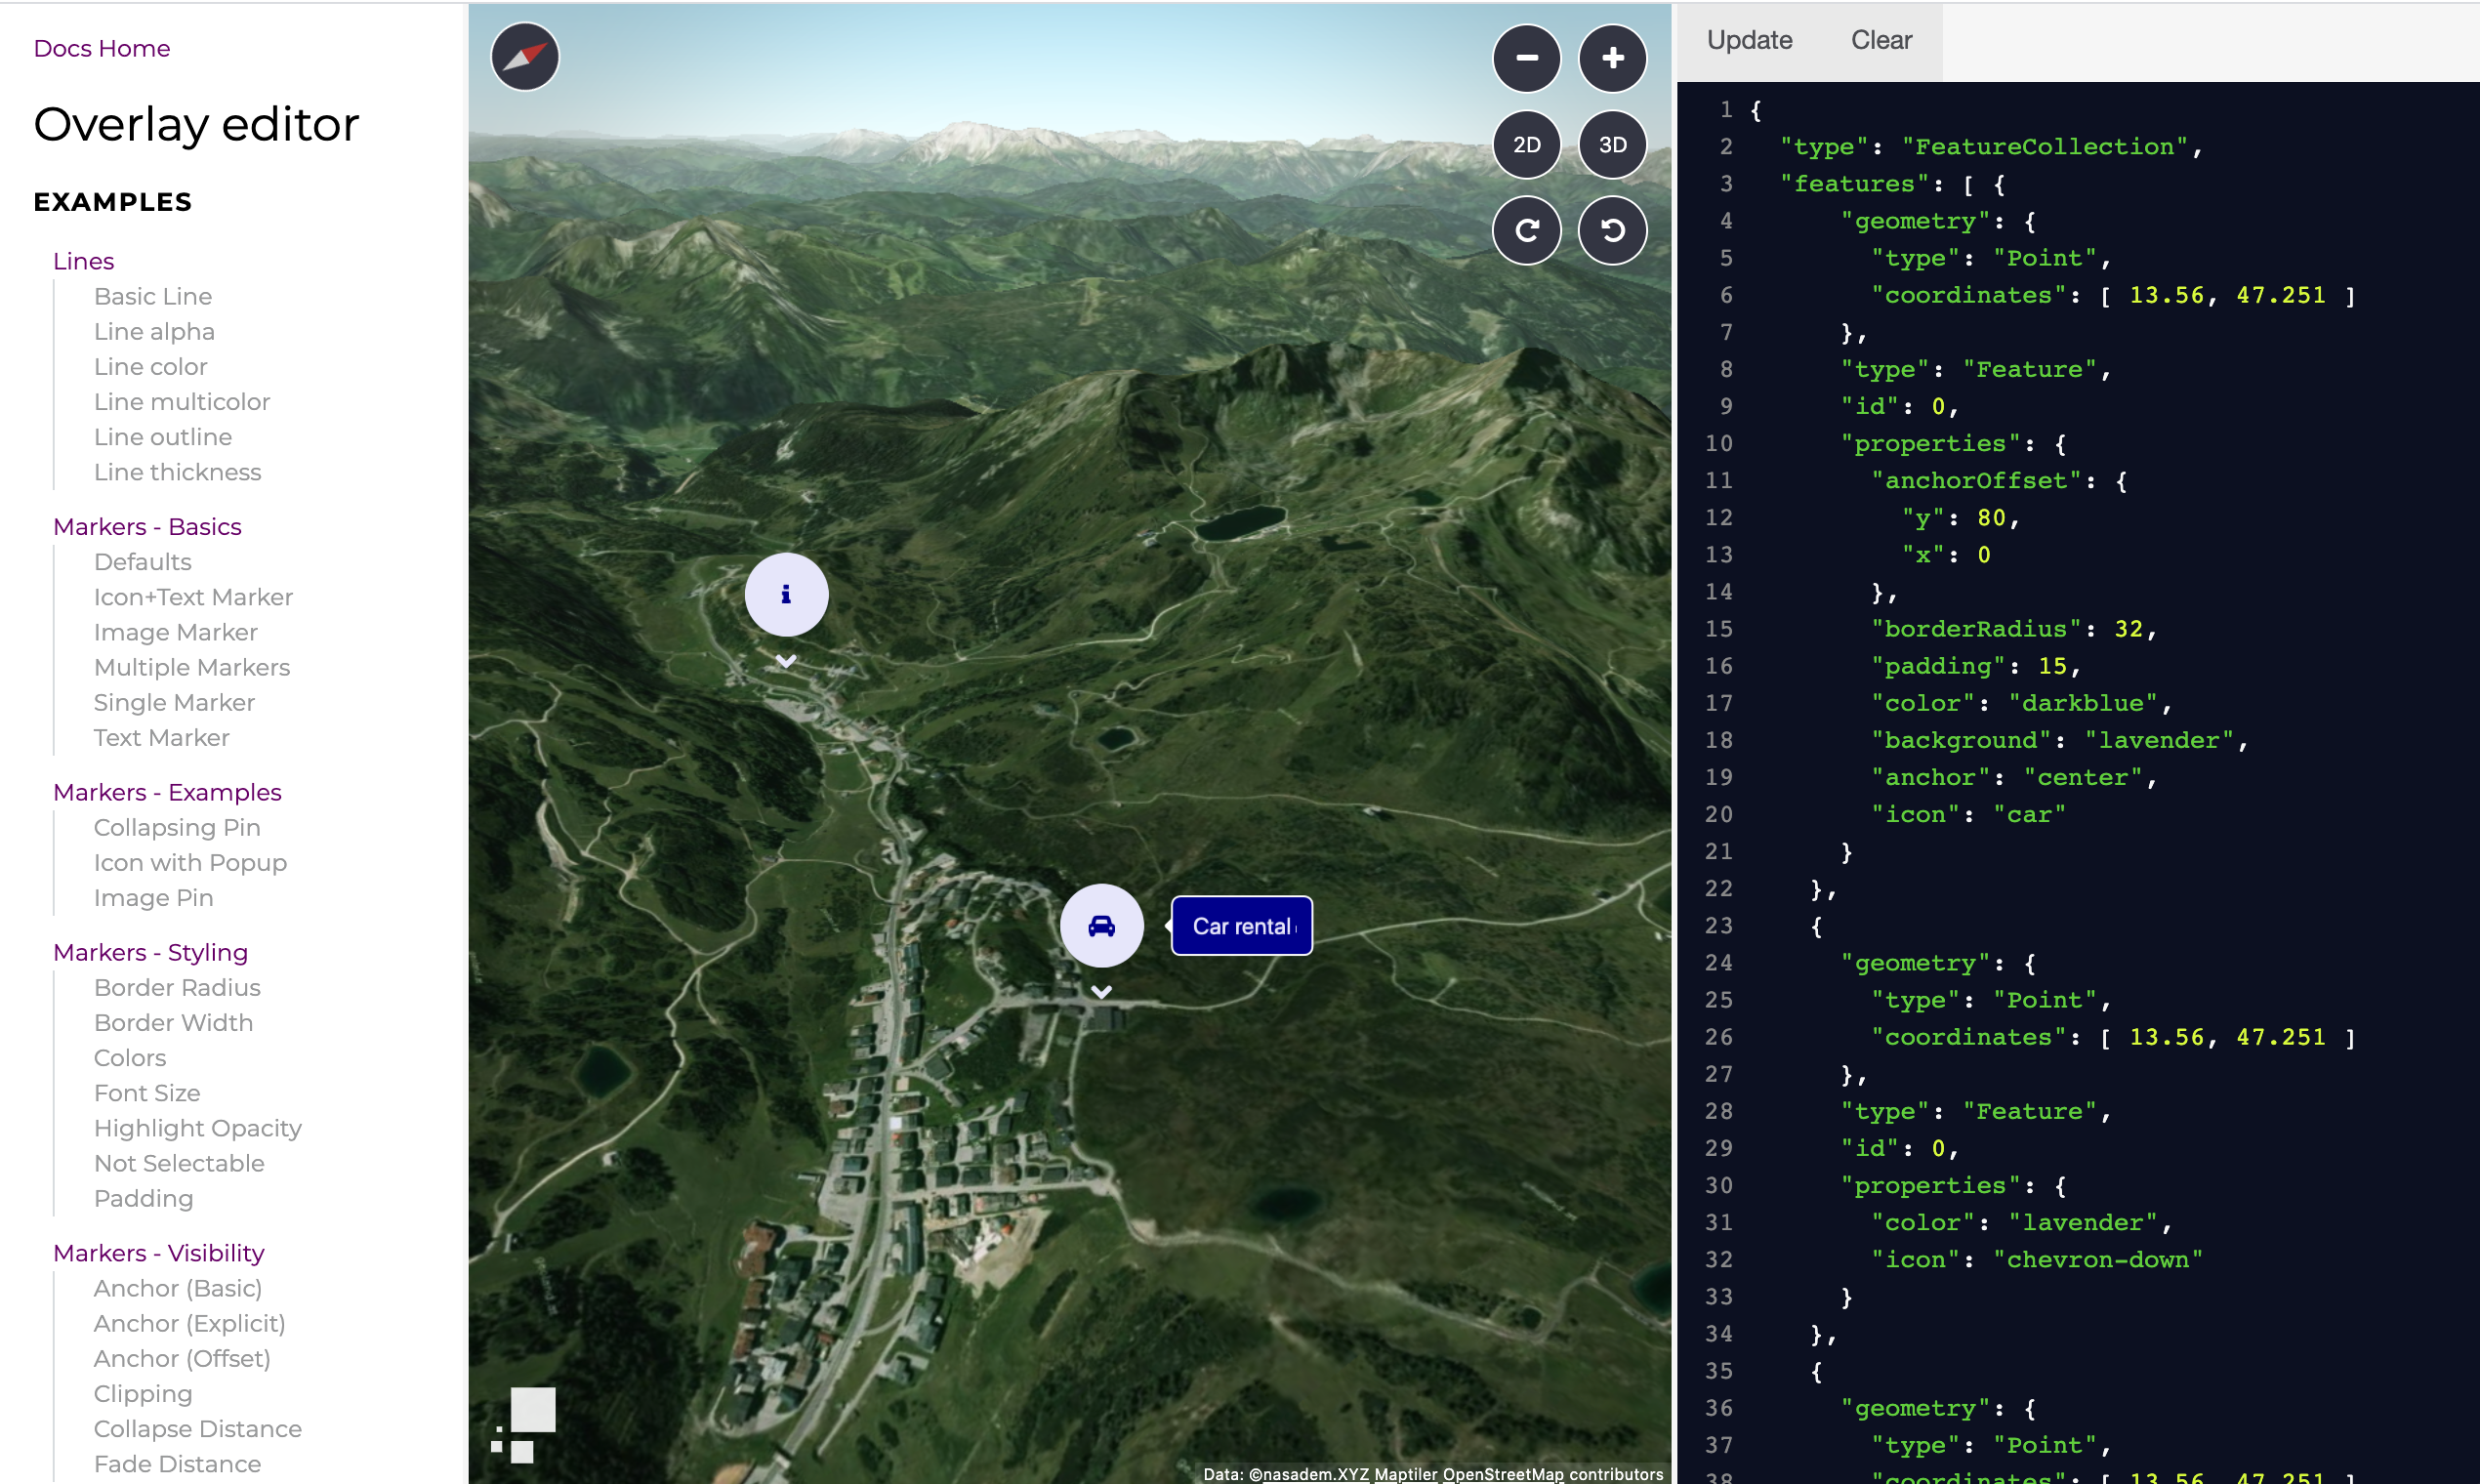This screenshot has width=2480, height=1484.
Task: Open the Lines examples section
Action: point(83,261)
